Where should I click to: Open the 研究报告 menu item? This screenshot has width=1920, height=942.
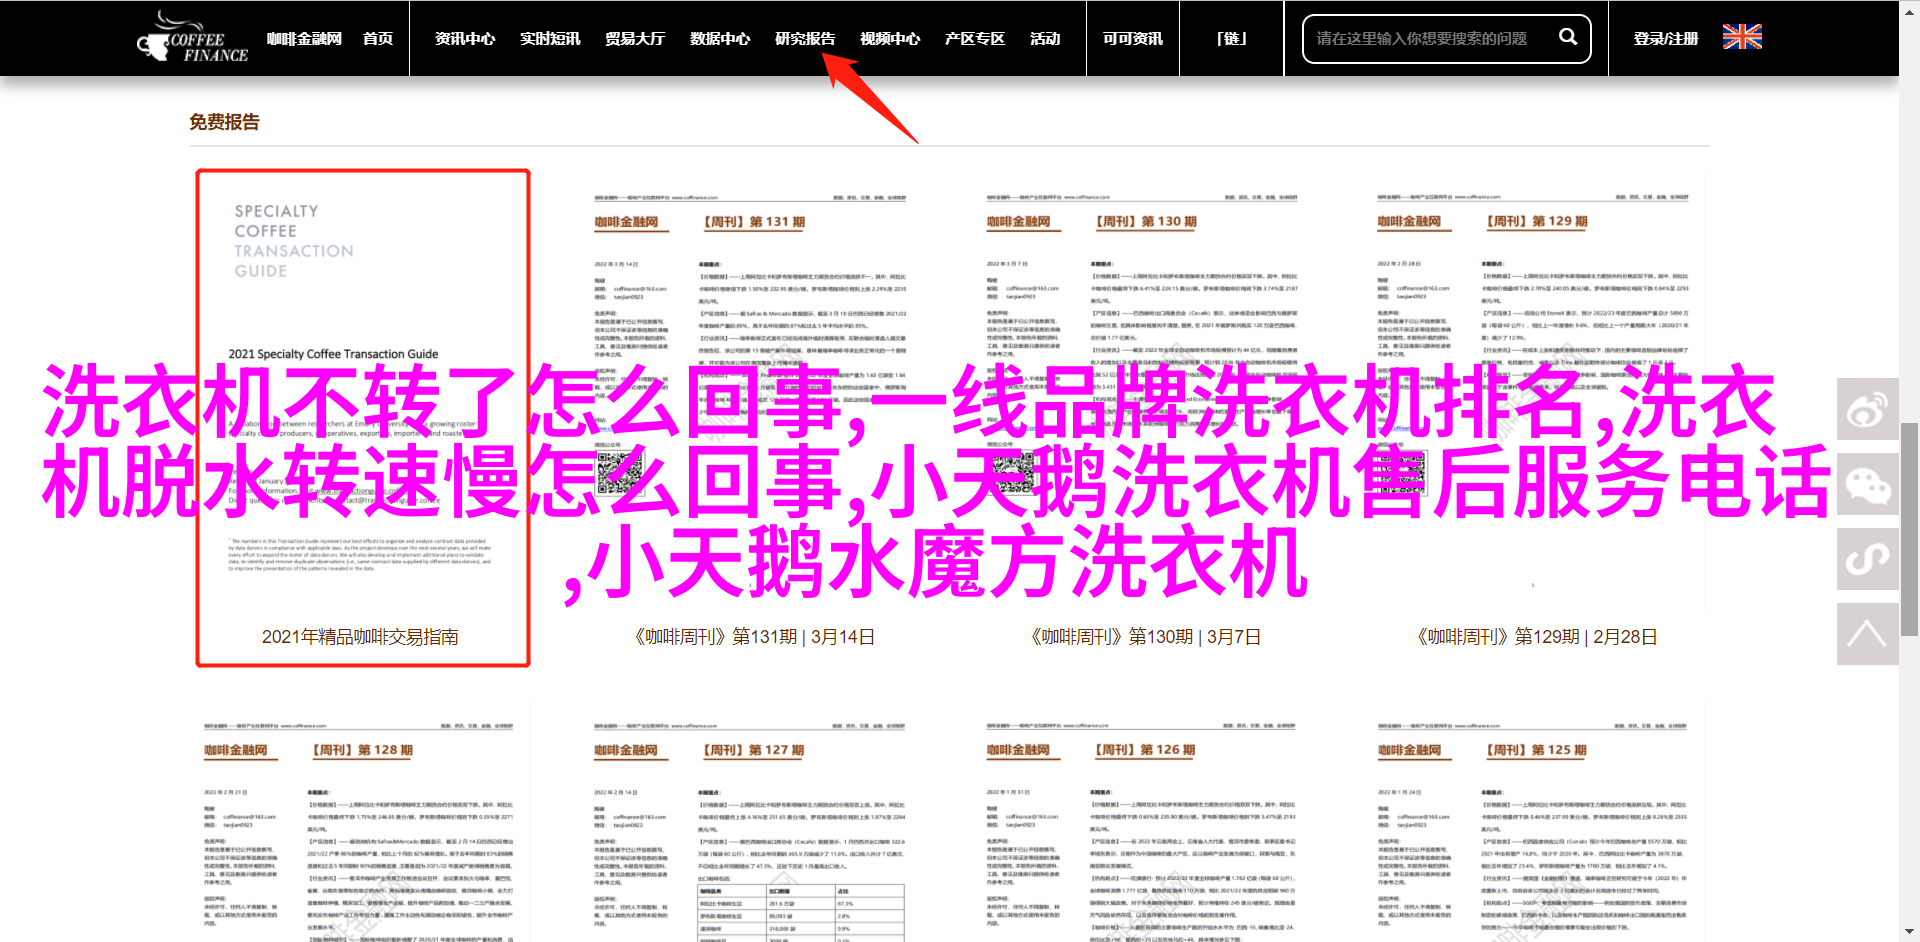coord(805,39)
